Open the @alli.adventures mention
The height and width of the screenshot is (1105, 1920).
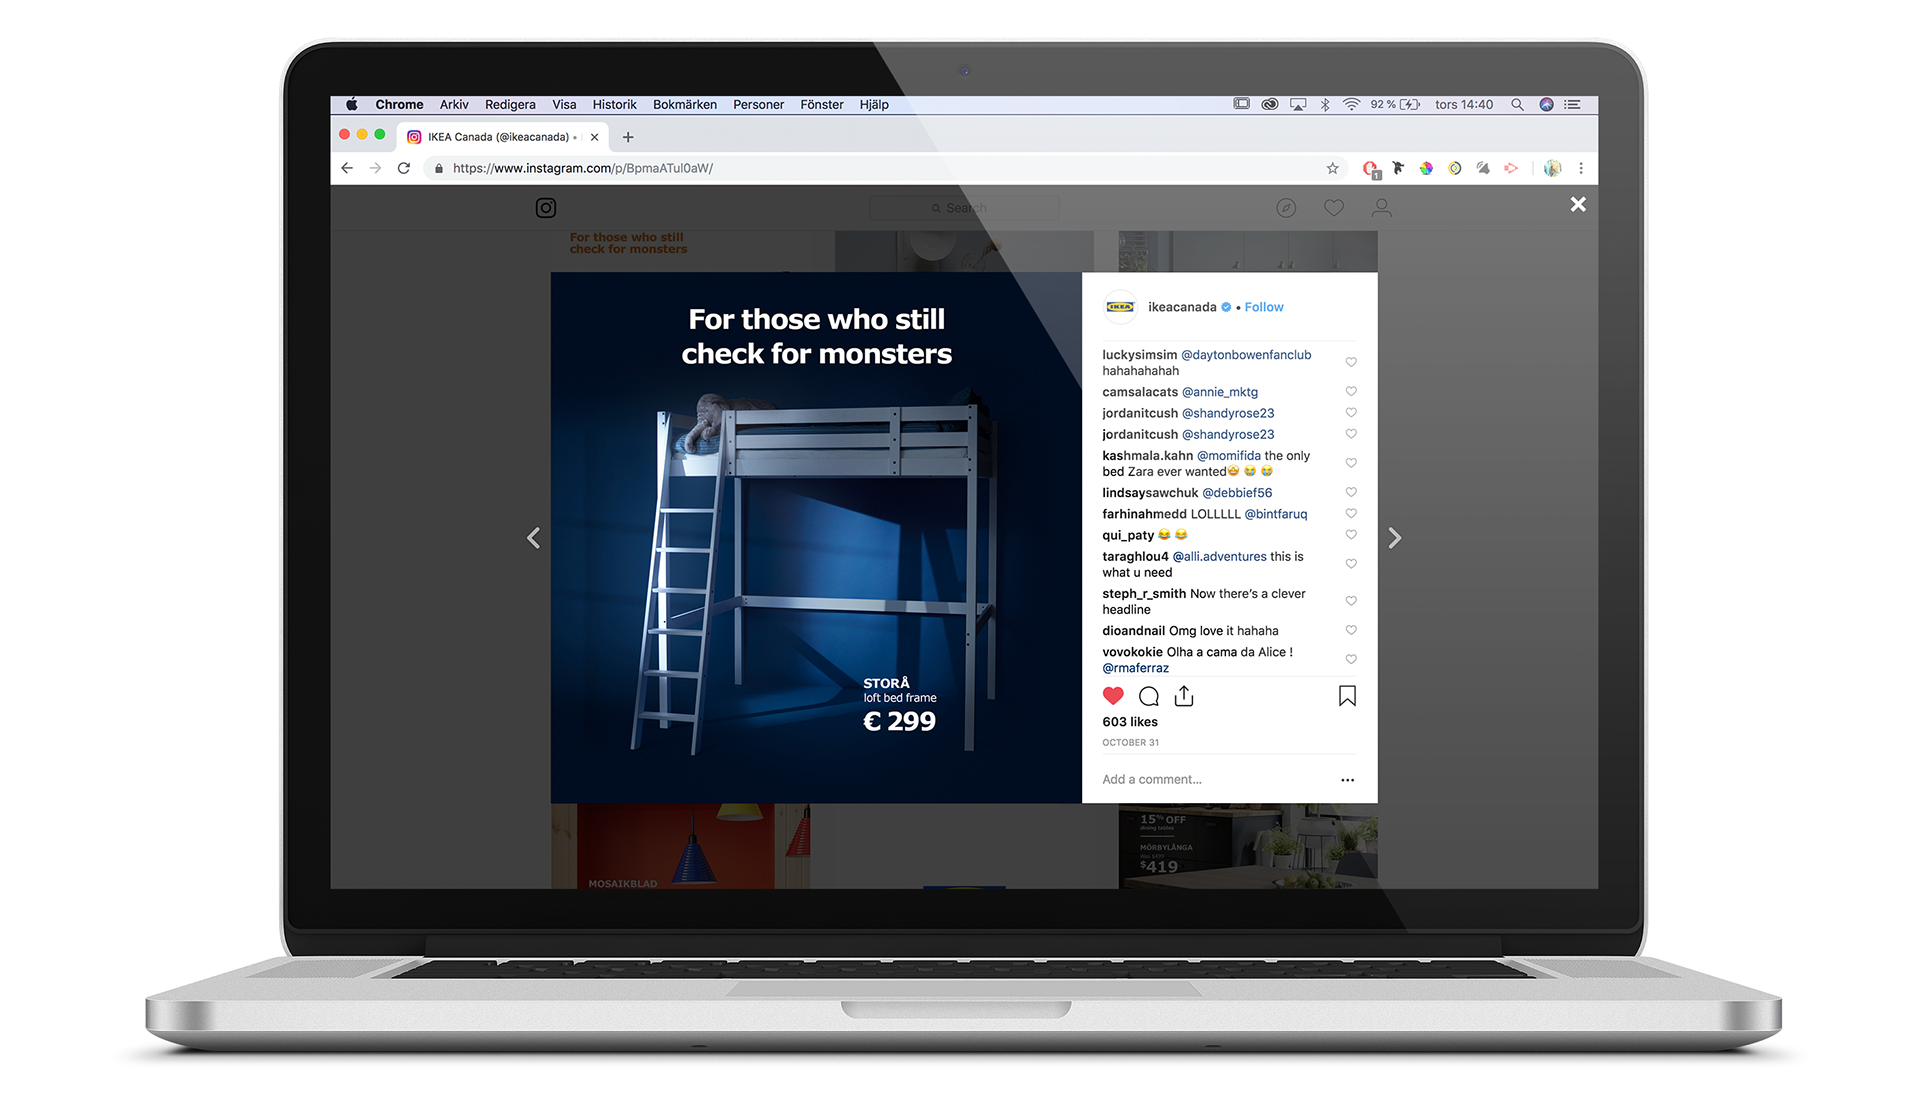pos(1219,557)
